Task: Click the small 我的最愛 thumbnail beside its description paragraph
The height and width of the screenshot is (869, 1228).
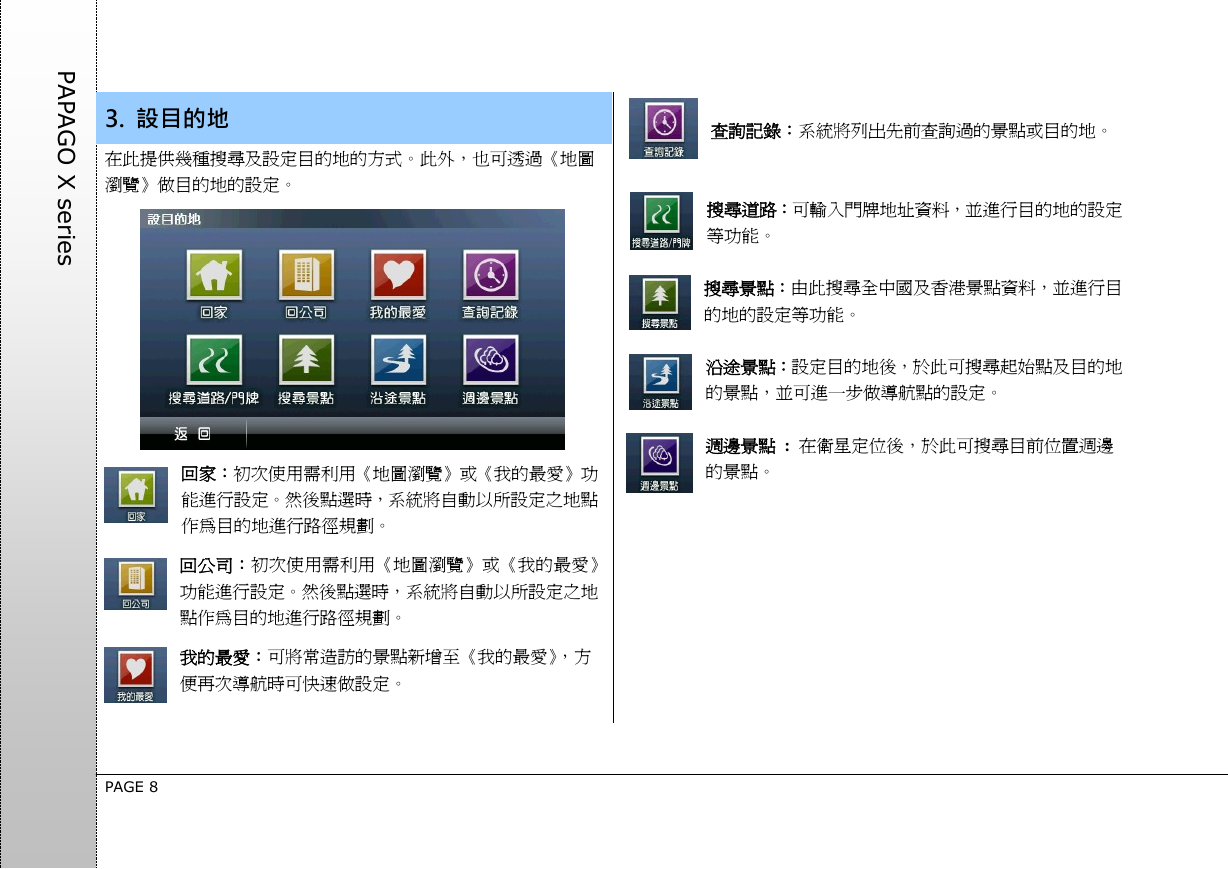Action: pyautogui.click(x=135, y=674)
